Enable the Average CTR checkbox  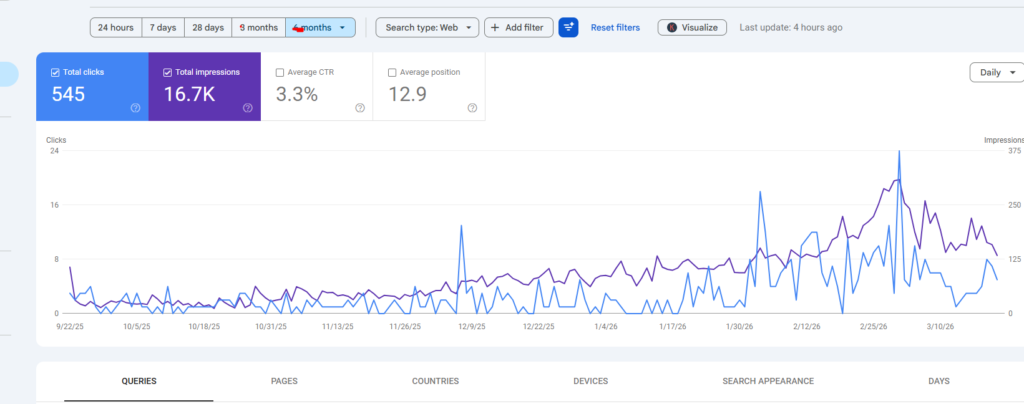(x=280, y=72)
